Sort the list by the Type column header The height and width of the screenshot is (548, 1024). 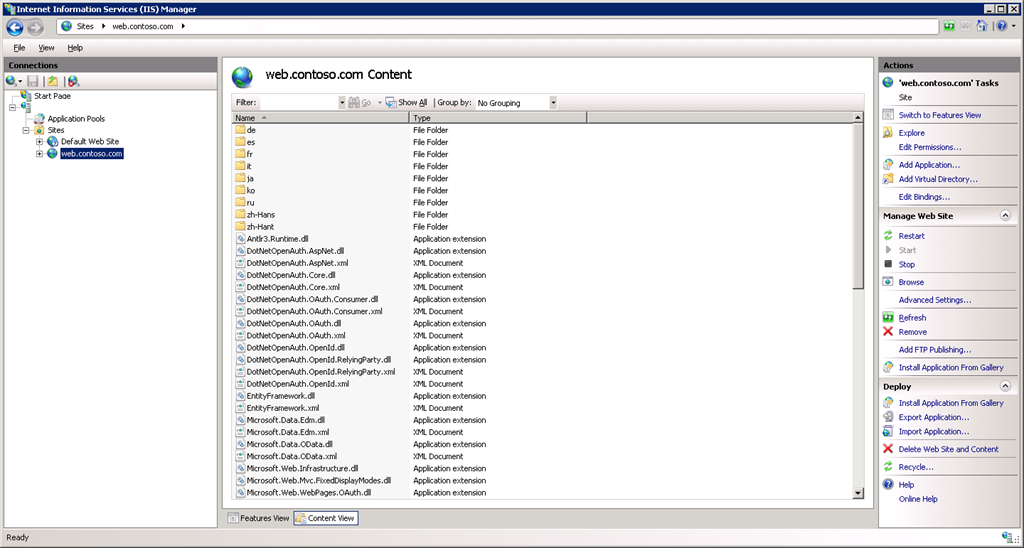[x=498, y=118]
